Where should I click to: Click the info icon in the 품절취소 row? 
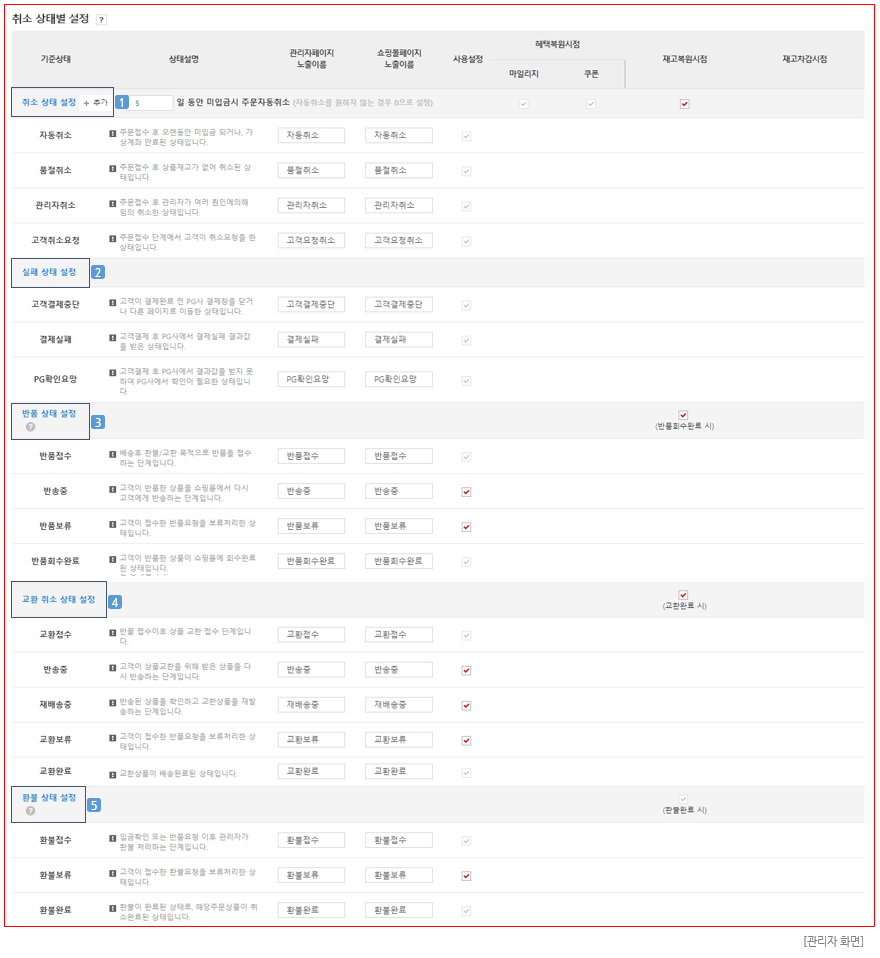[112, 168]
